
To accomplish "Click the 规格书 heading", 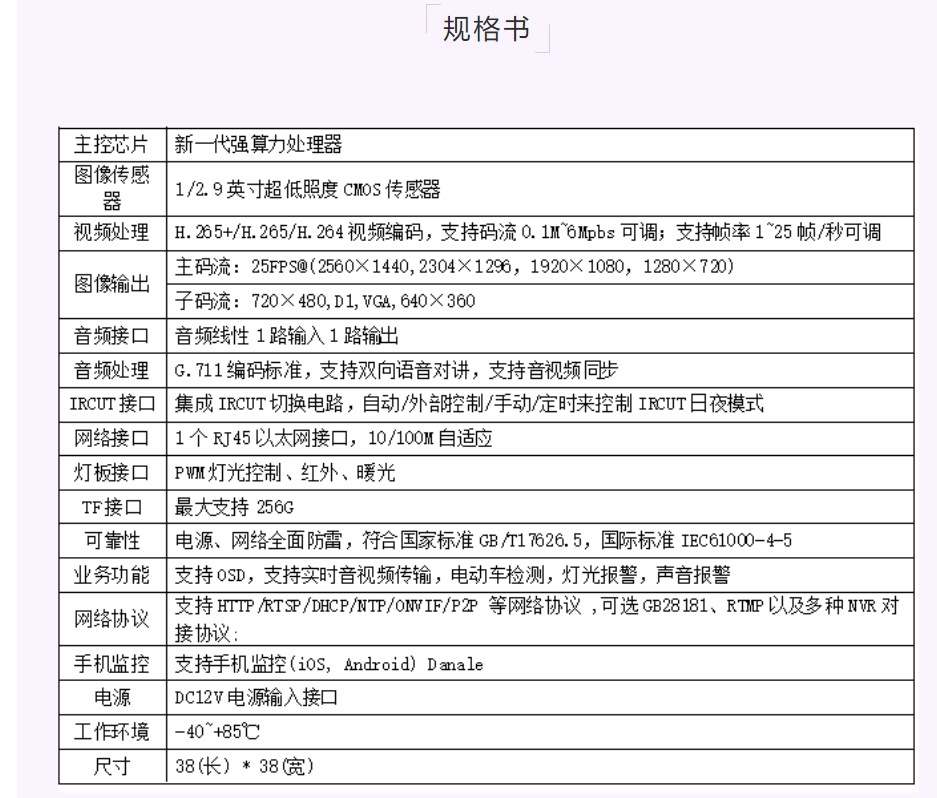I will point(486,29).
